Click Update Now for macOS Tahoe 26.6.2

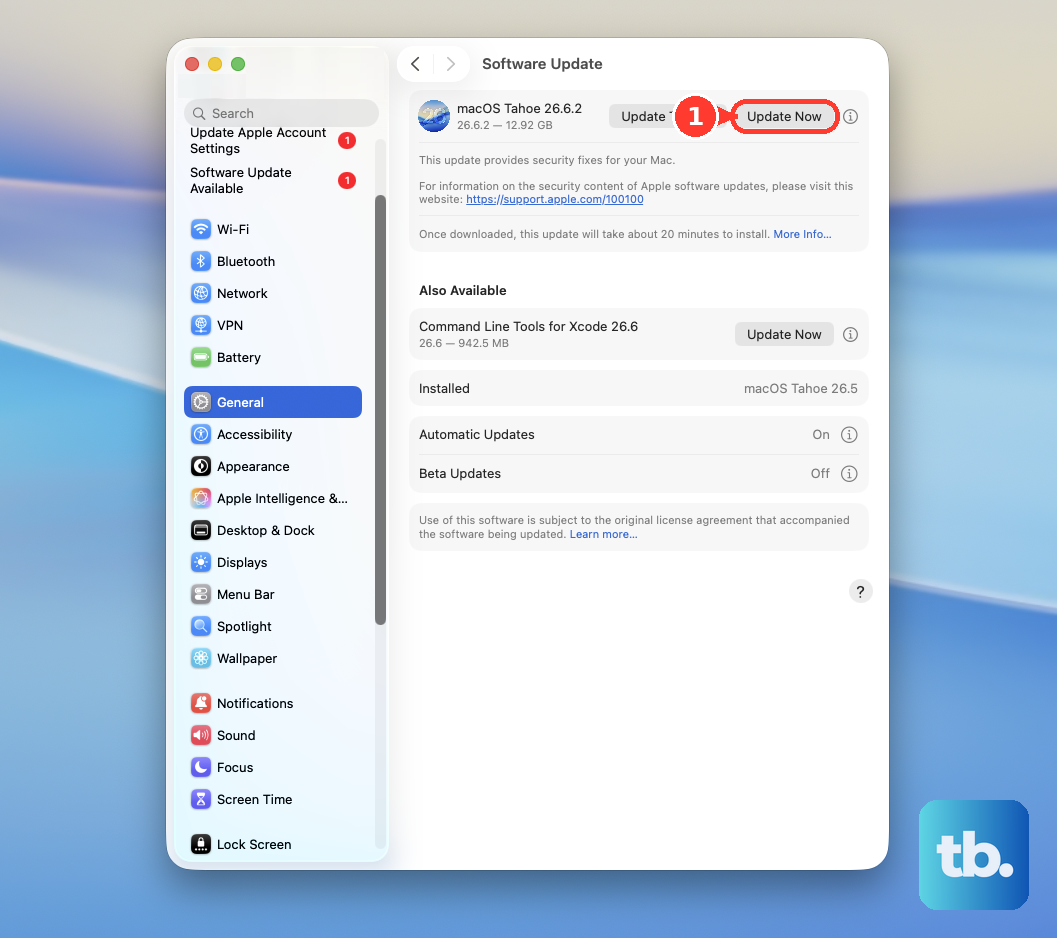coord(784,117)
